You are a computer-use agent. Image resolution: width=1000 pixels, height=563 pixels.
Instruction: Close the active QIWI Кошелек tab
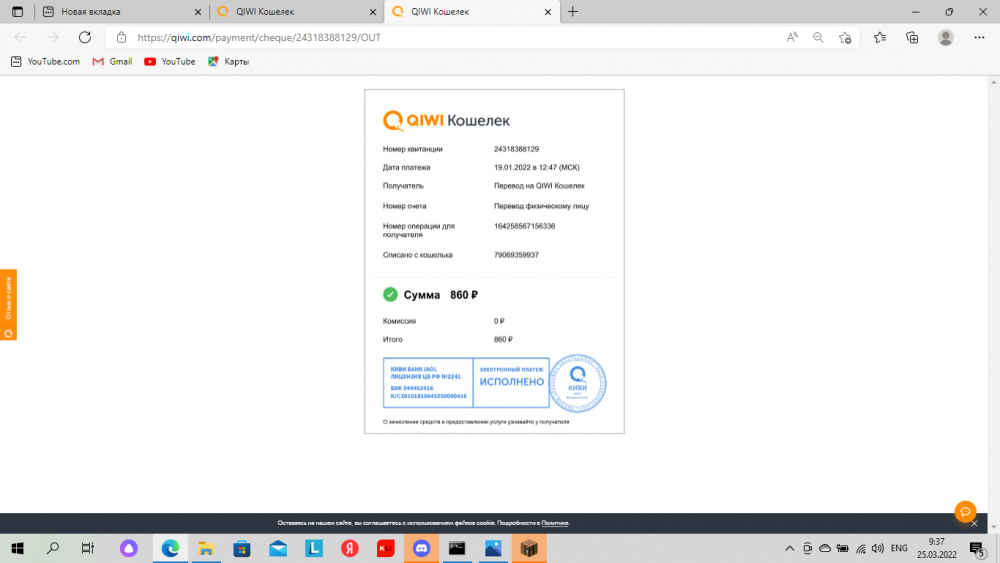coord(548,11)
